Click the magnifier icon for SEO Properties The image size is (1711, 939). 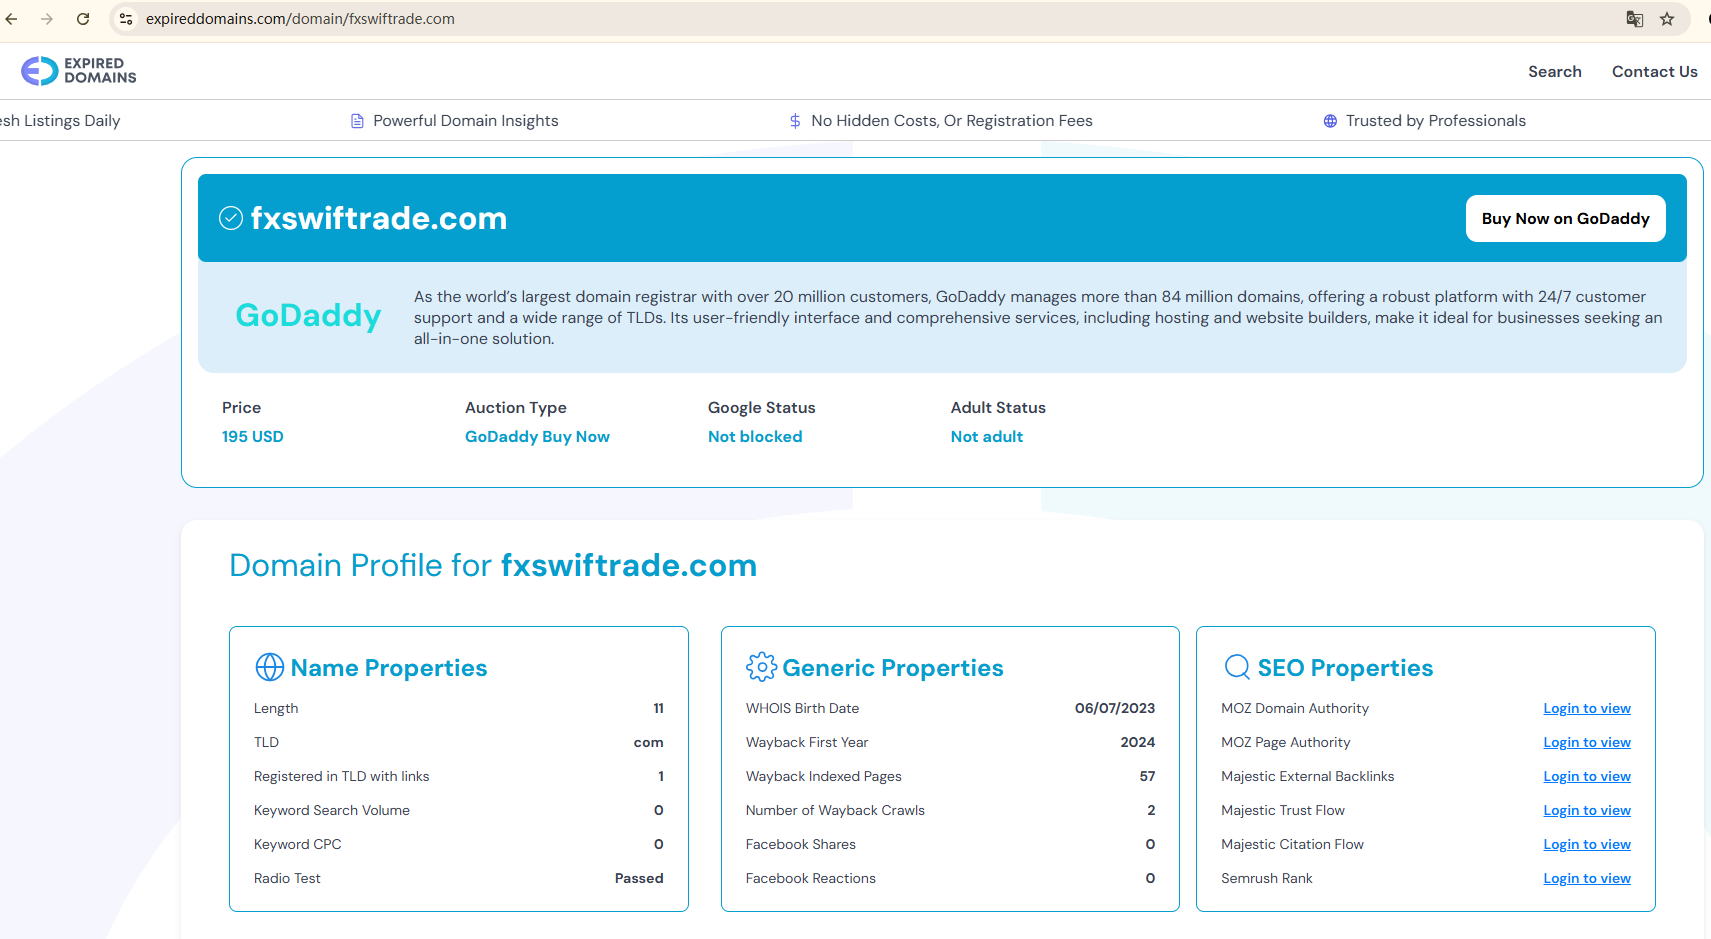1237,667
